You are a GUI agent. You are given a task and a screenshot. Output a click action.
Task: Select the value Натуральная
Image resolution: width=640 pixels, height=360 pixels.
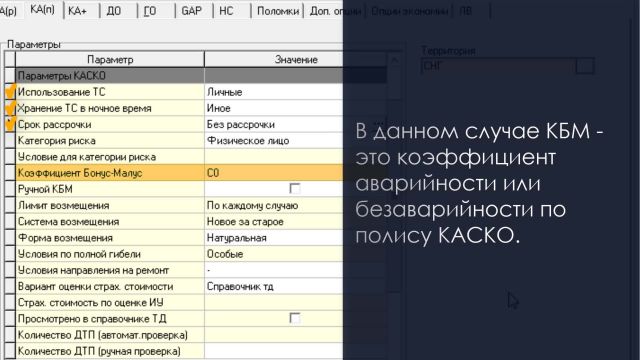(236, 238)
